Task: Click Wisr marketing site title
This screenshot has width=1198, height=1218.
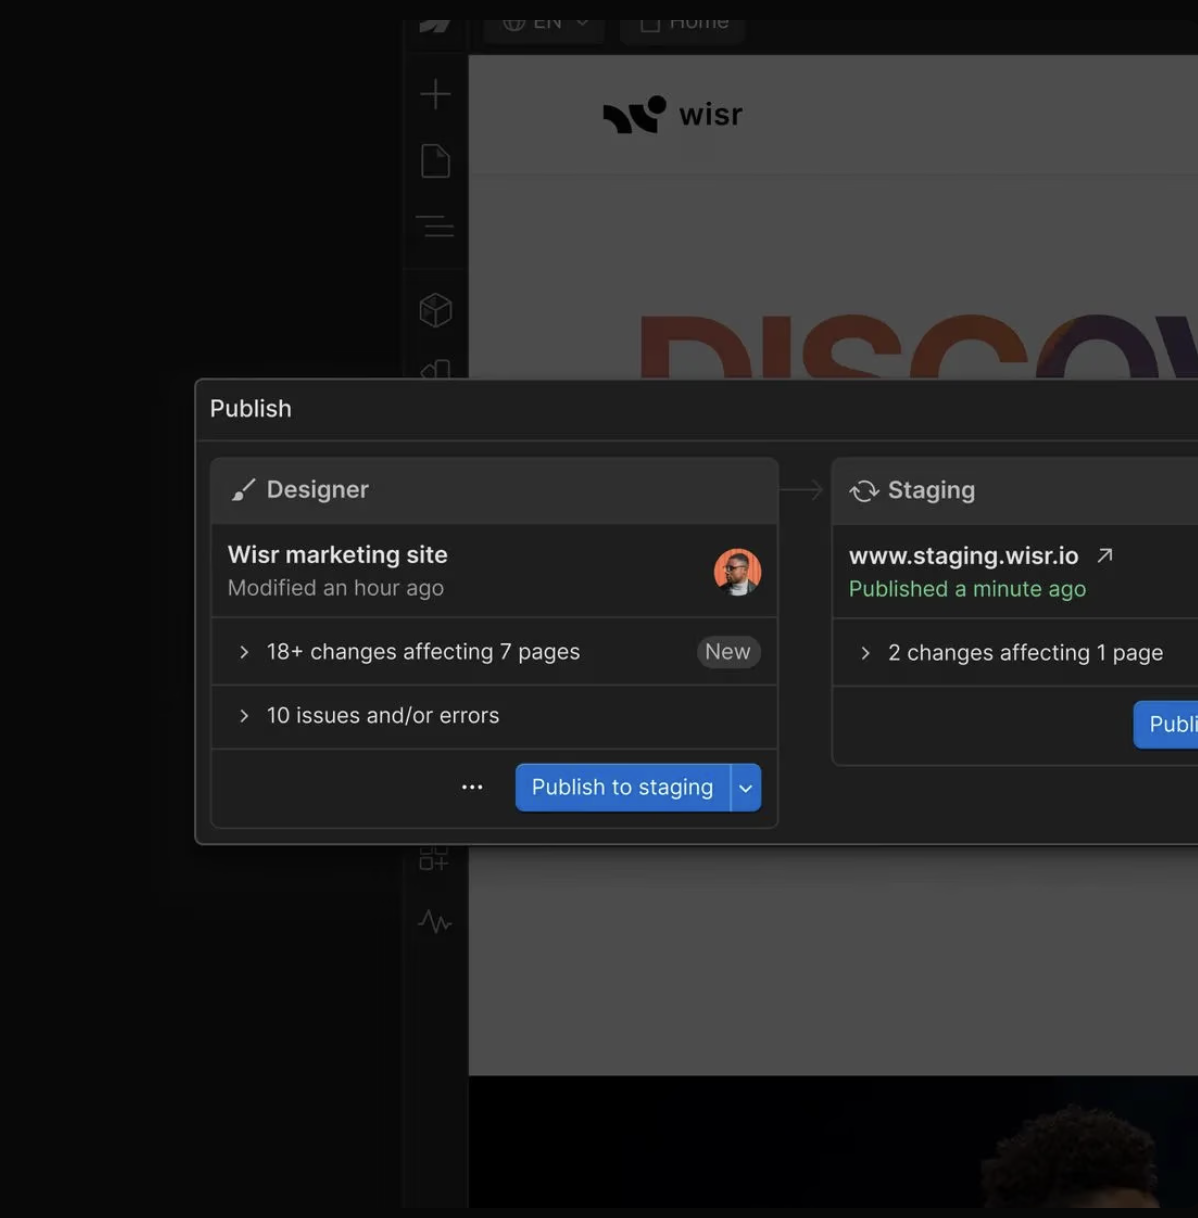Action: click(338, 555)
